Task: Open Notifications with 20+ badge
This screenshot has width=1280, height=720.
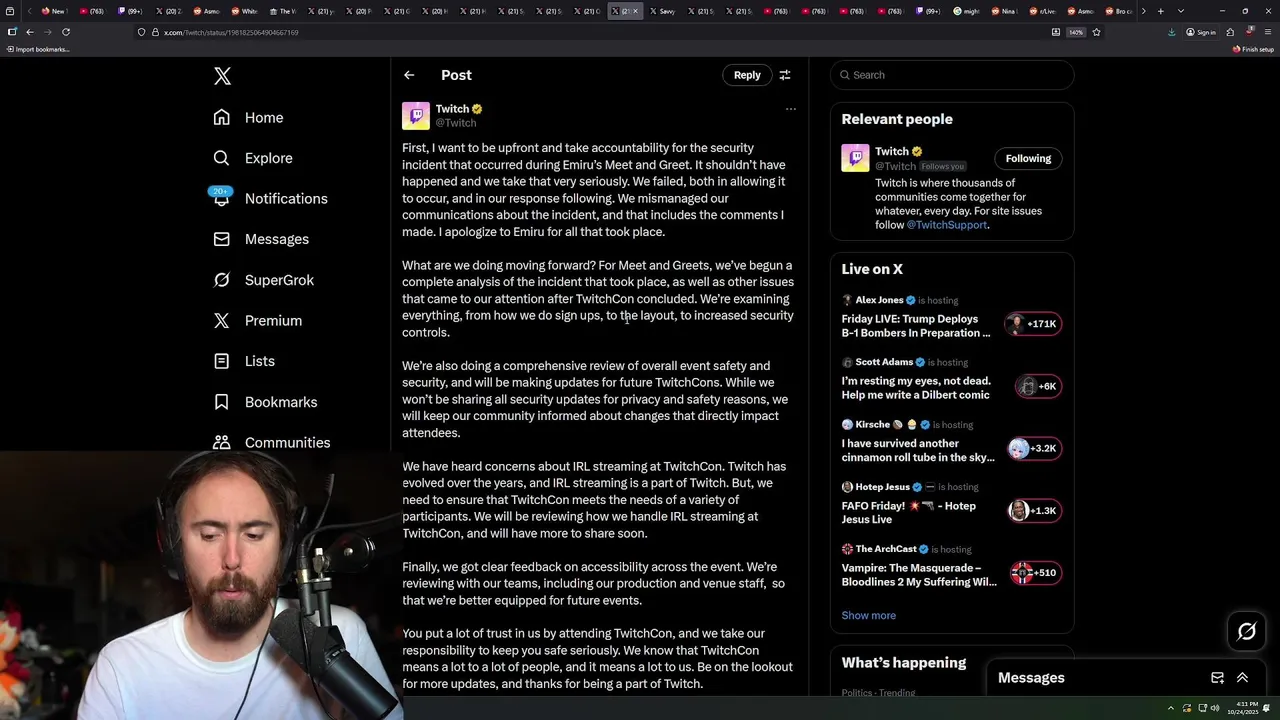Action: 270,198
